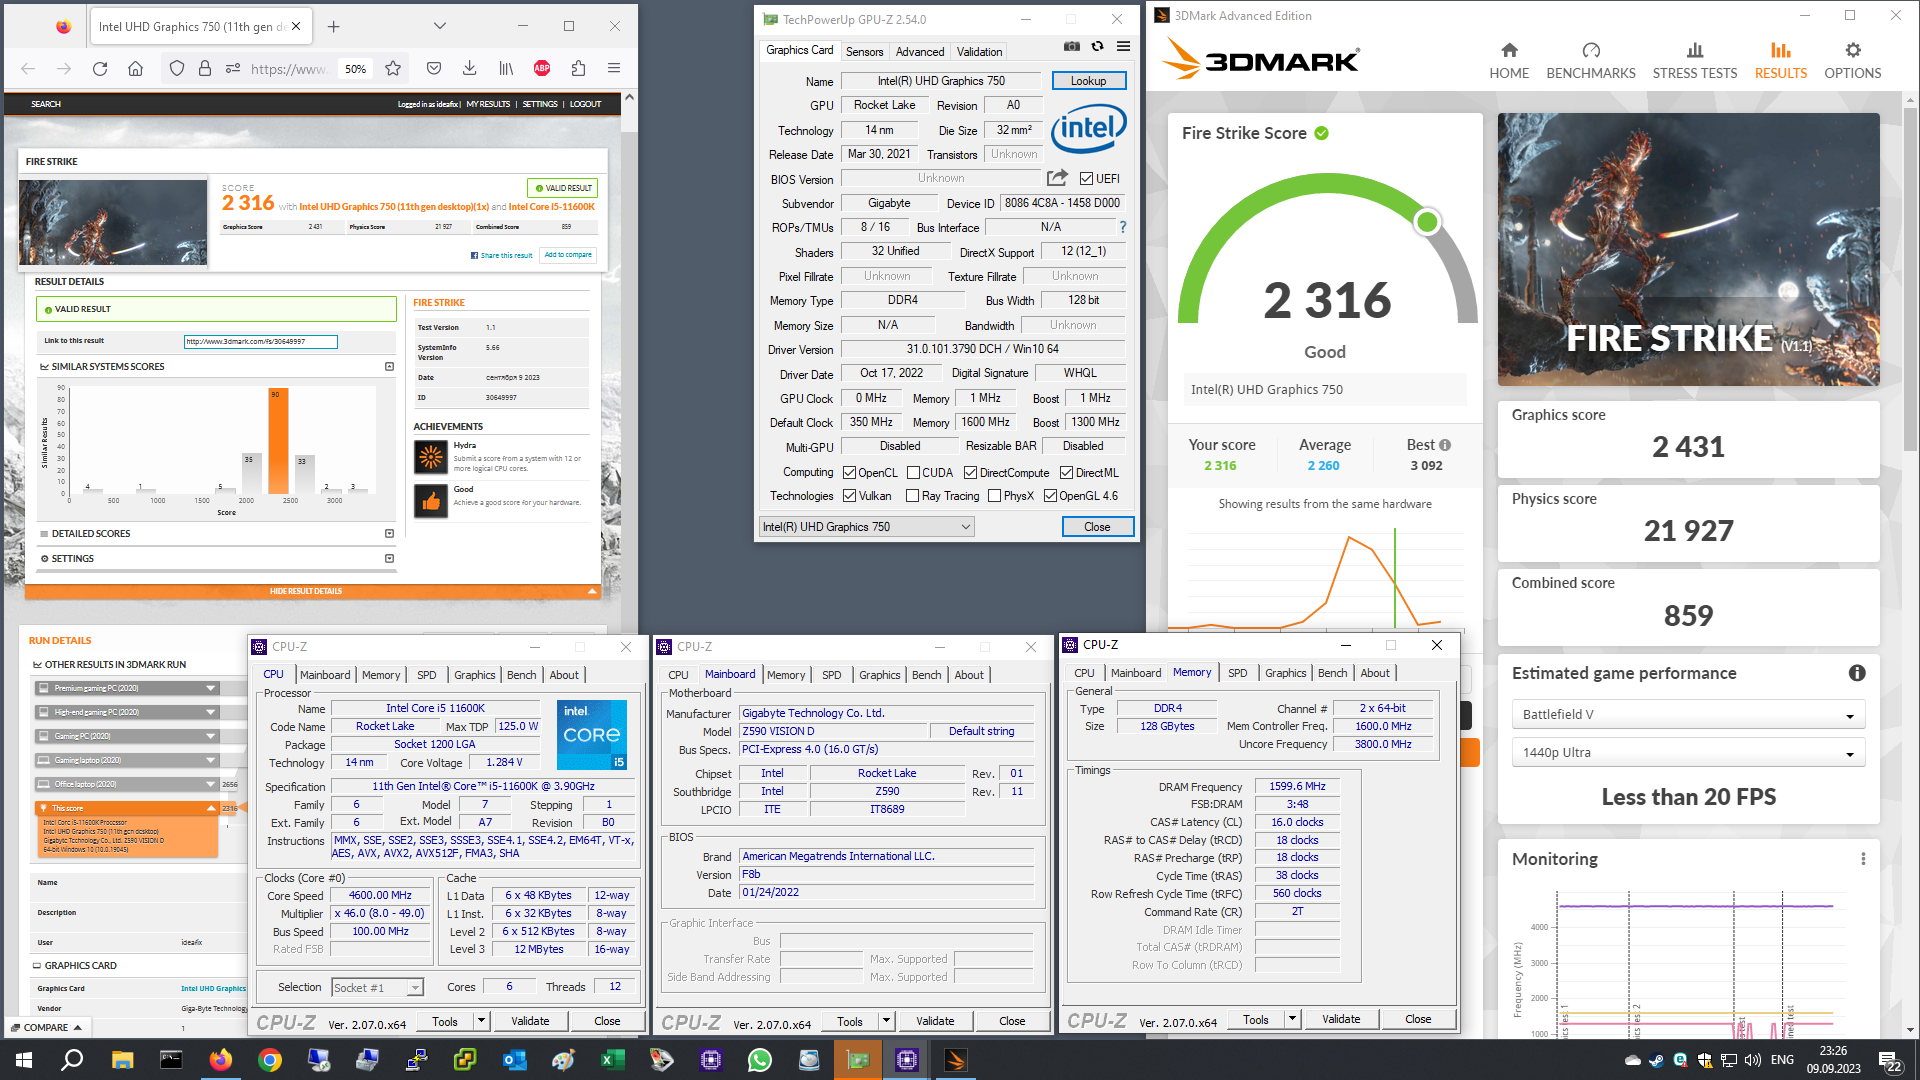
Task: Reload page in Firefox
Action: (100, 68)
